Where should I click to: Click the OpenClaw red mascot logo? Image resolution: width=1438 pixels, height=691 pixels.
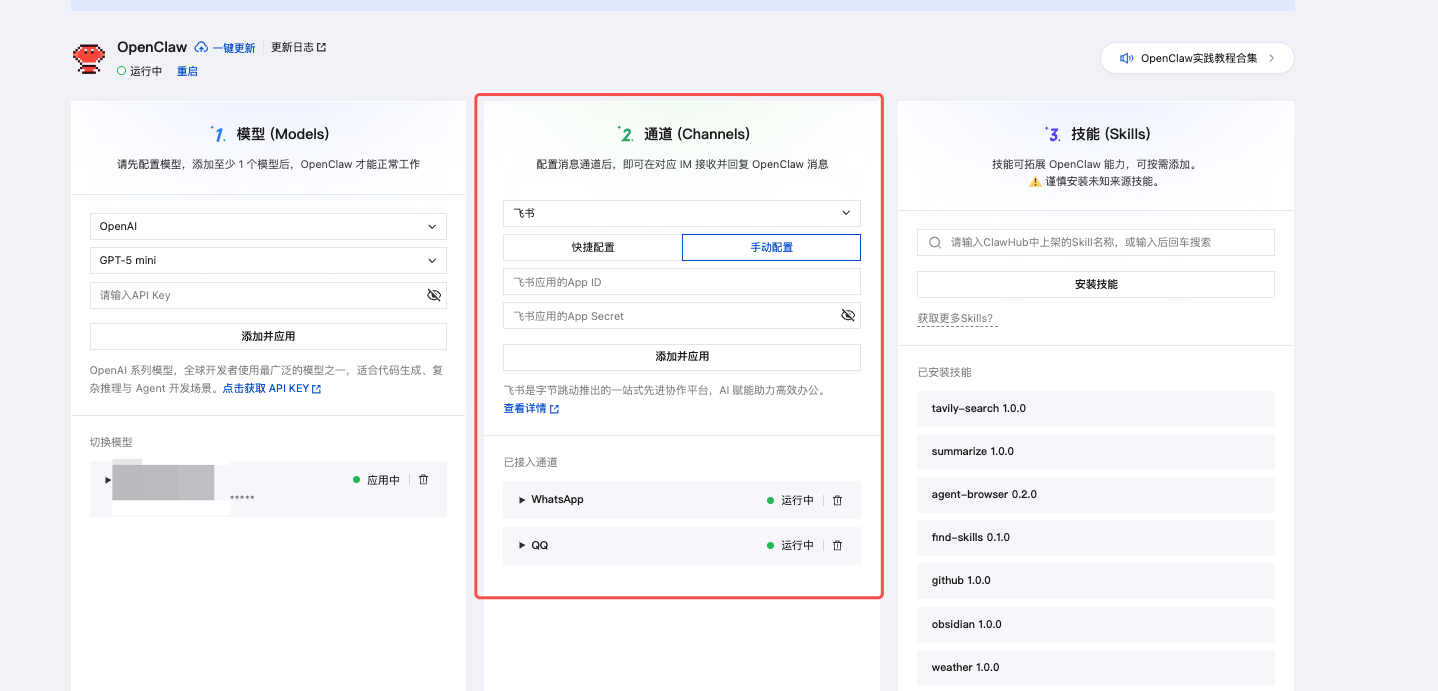pyautogui.click(x=90, y=59)
